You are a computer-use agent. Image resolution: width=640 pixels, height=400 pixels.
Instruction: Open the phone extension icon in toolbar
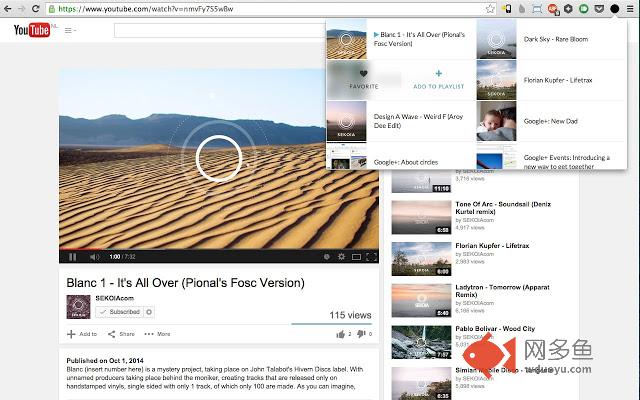tap(507, 9)
